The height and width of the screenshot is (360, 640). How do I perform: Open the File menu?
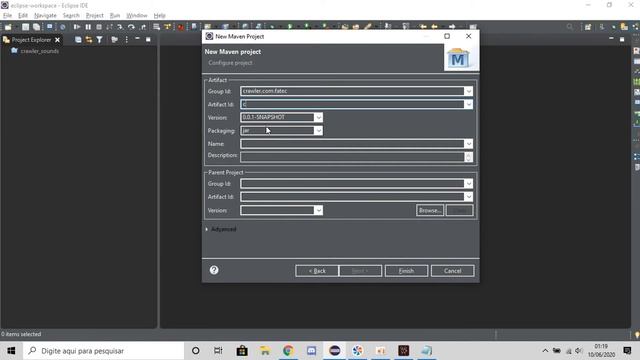7,16
